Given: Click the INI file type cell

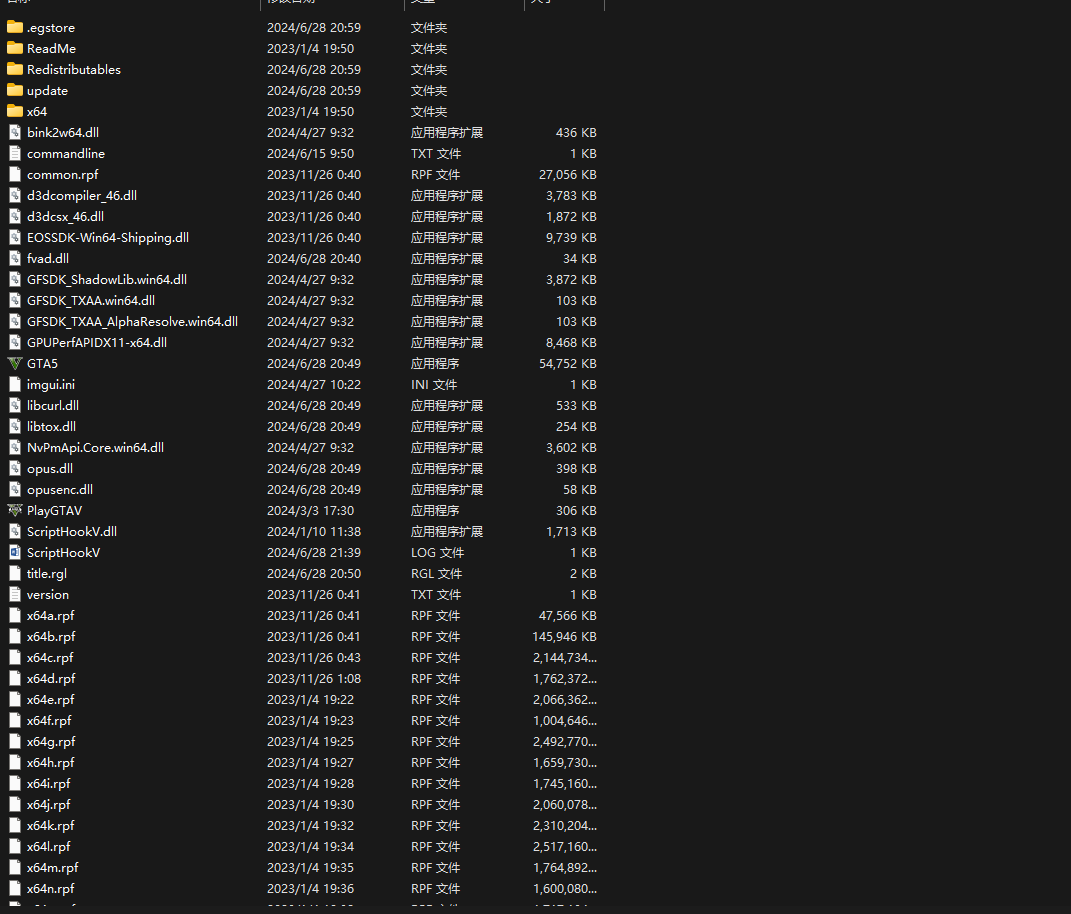Looking at the screenshot, I should coord(434,385).
